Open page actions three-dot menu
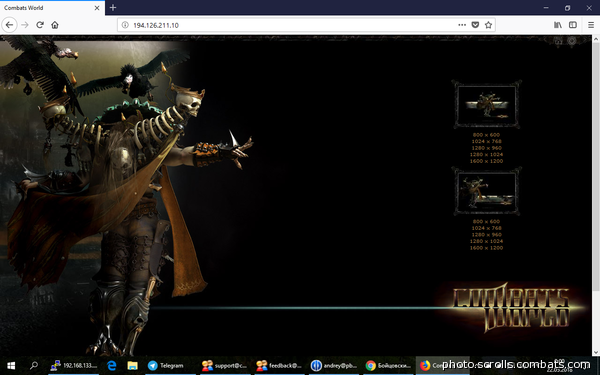Screen dimensions: 600x375 462,25
